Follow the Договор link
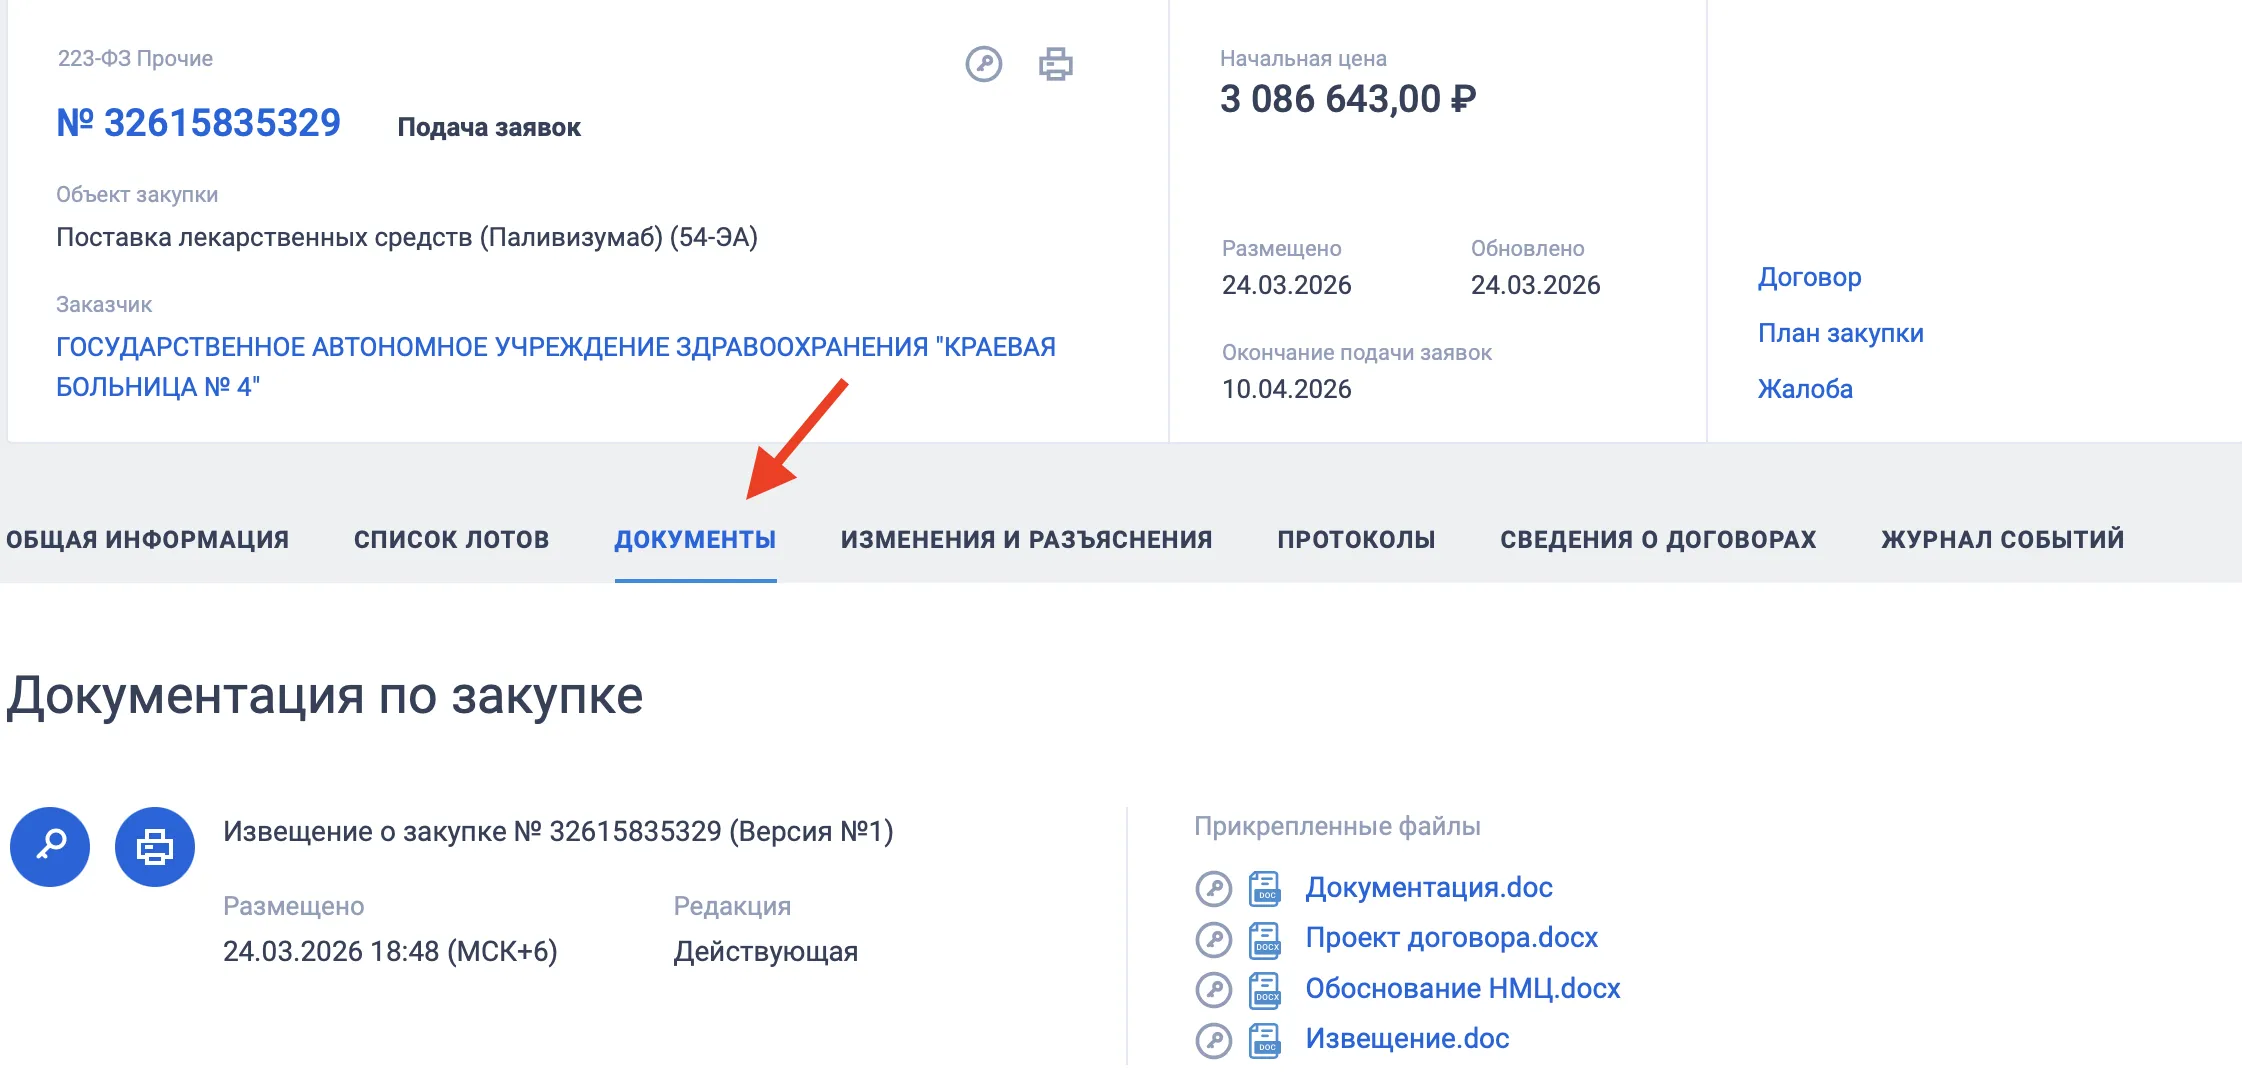This screenshot has height=1084, width=2242. [1809, 277]
